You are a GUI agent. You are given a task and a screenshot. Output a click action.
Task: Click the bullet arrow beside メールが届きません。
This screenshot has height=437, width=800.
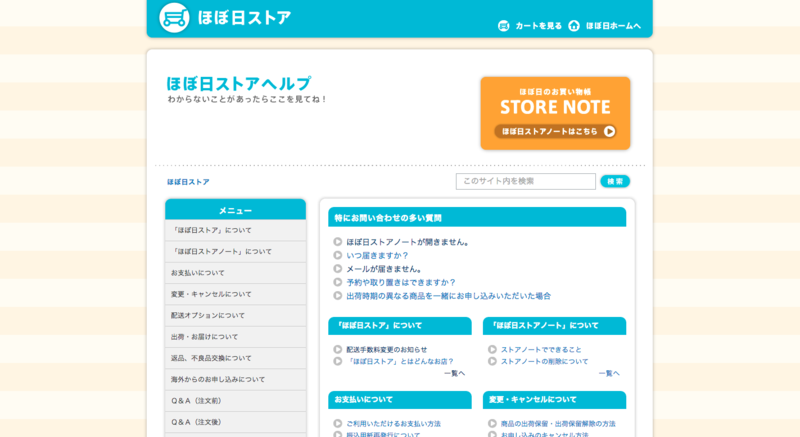coord(338,269)
